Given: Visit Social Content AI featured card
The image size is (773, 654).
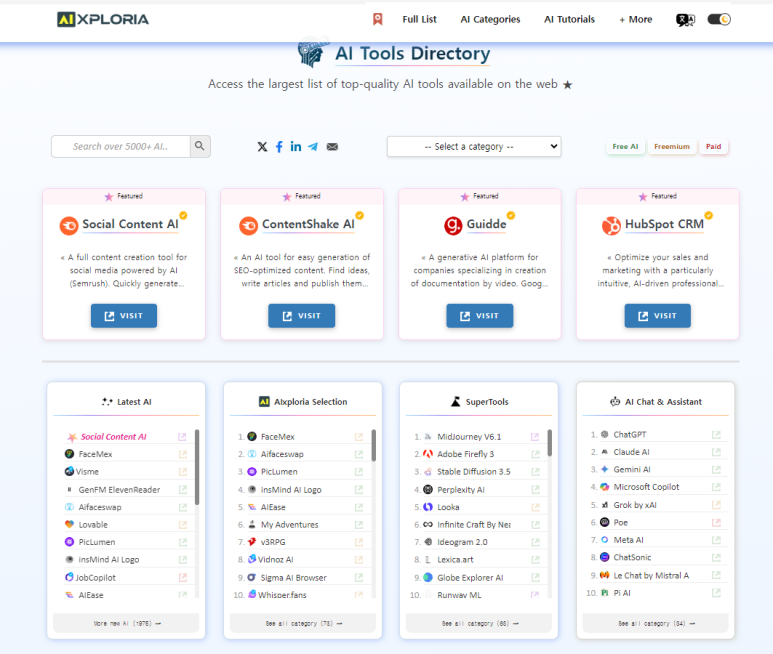Looking at the screenshot, I should [x=124, y=315].
